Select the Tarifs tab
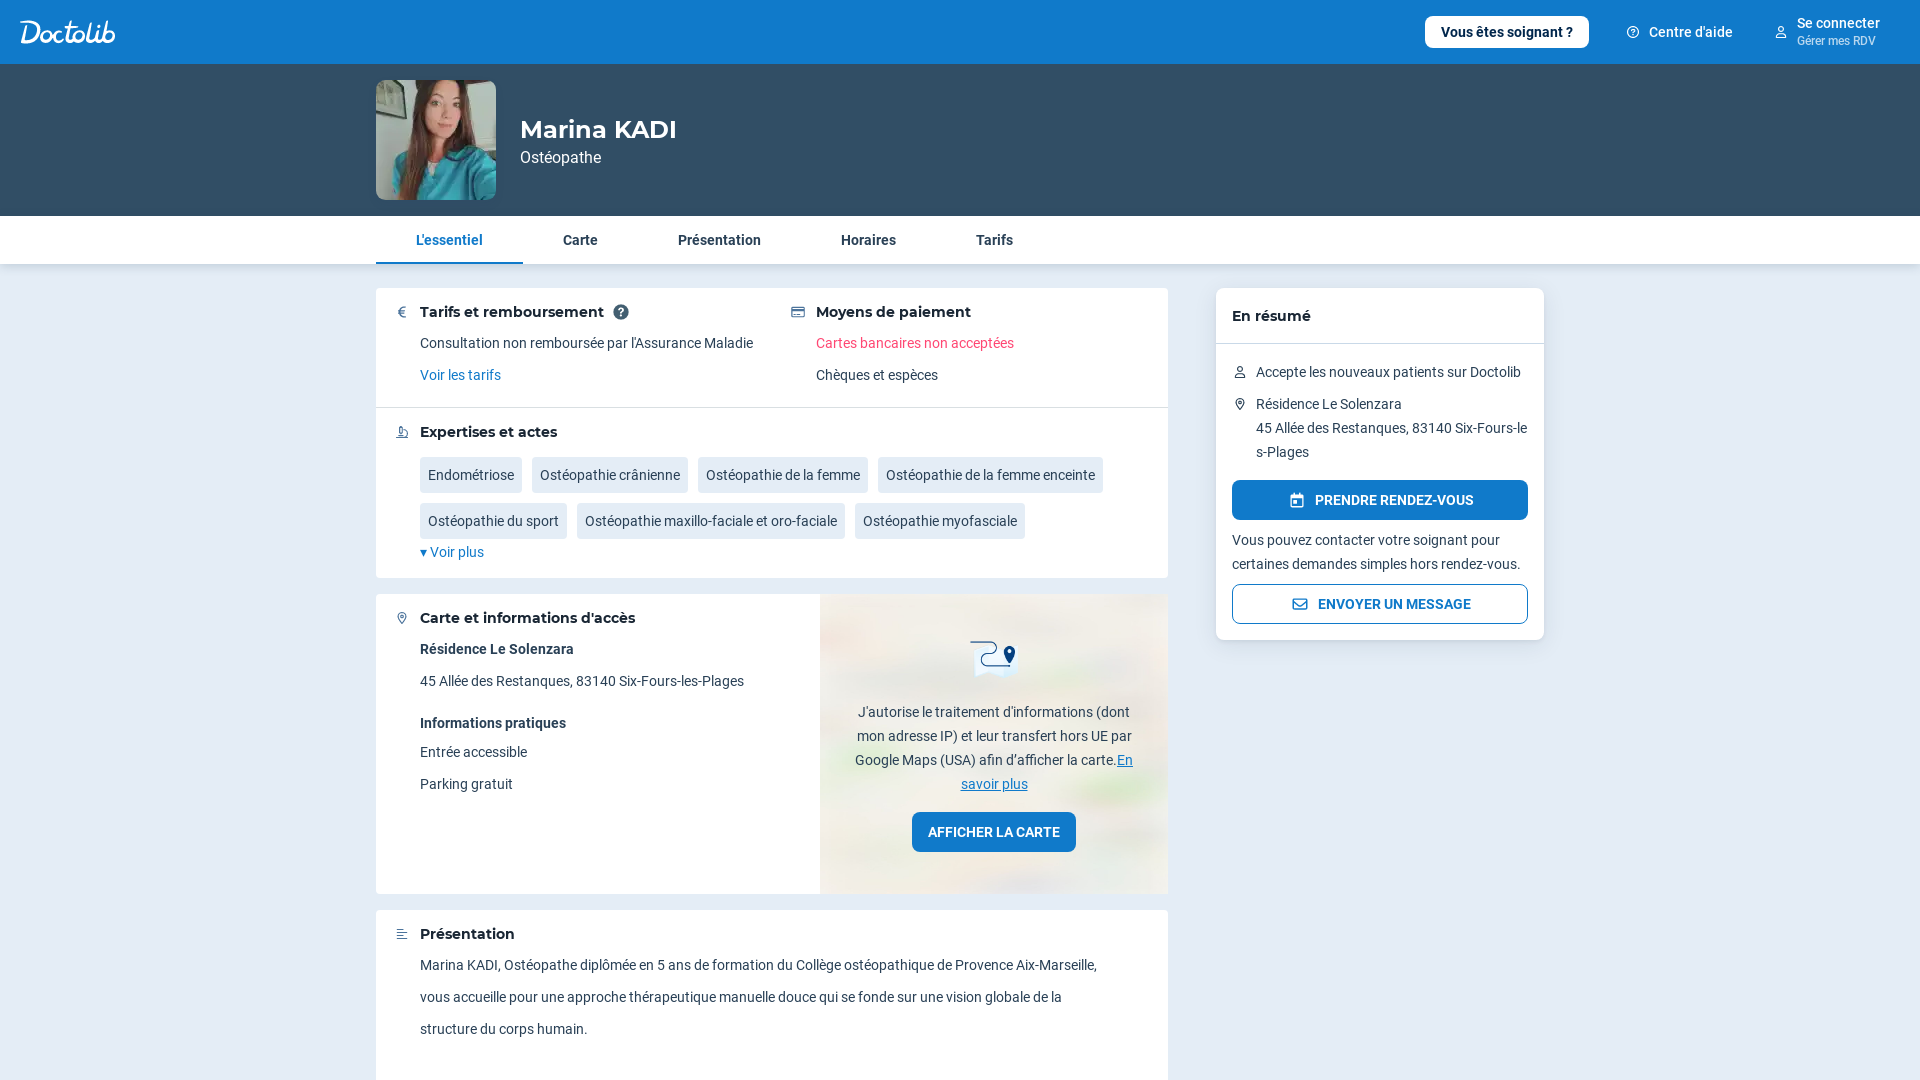Viewport: 1920px width, 1080px height. 994,240
